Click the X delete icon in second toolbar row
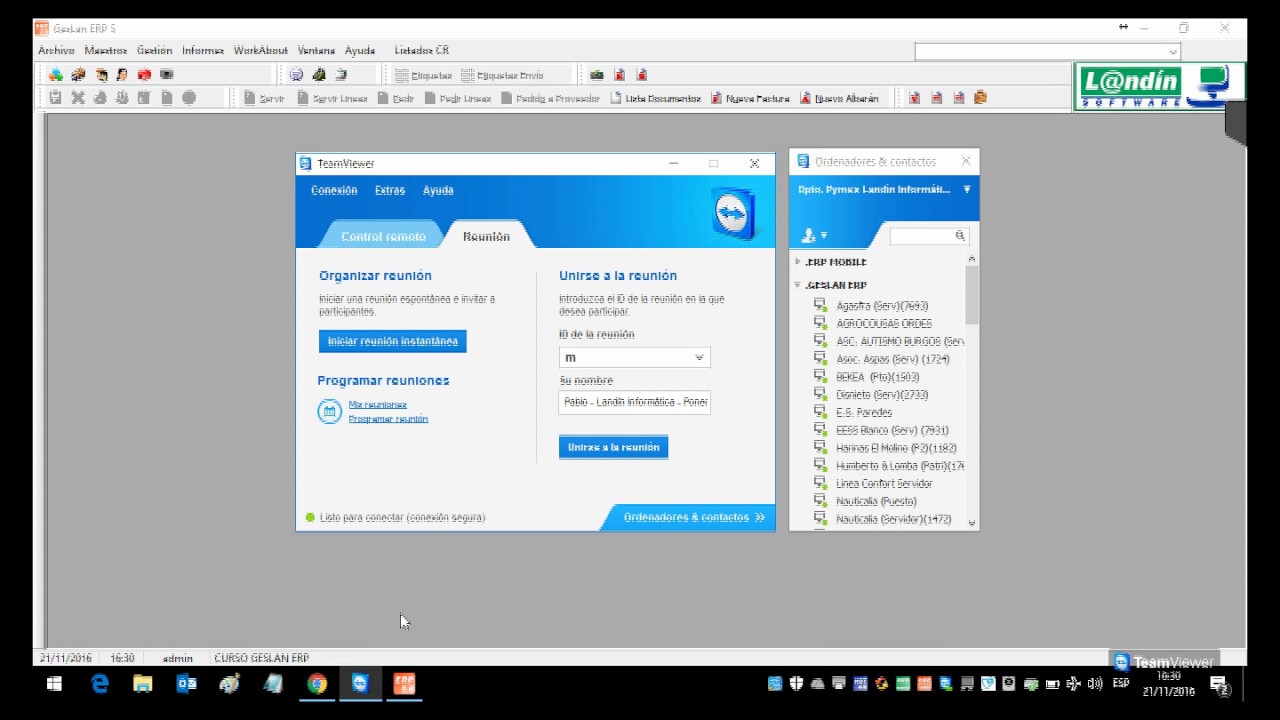 point(78,98)
